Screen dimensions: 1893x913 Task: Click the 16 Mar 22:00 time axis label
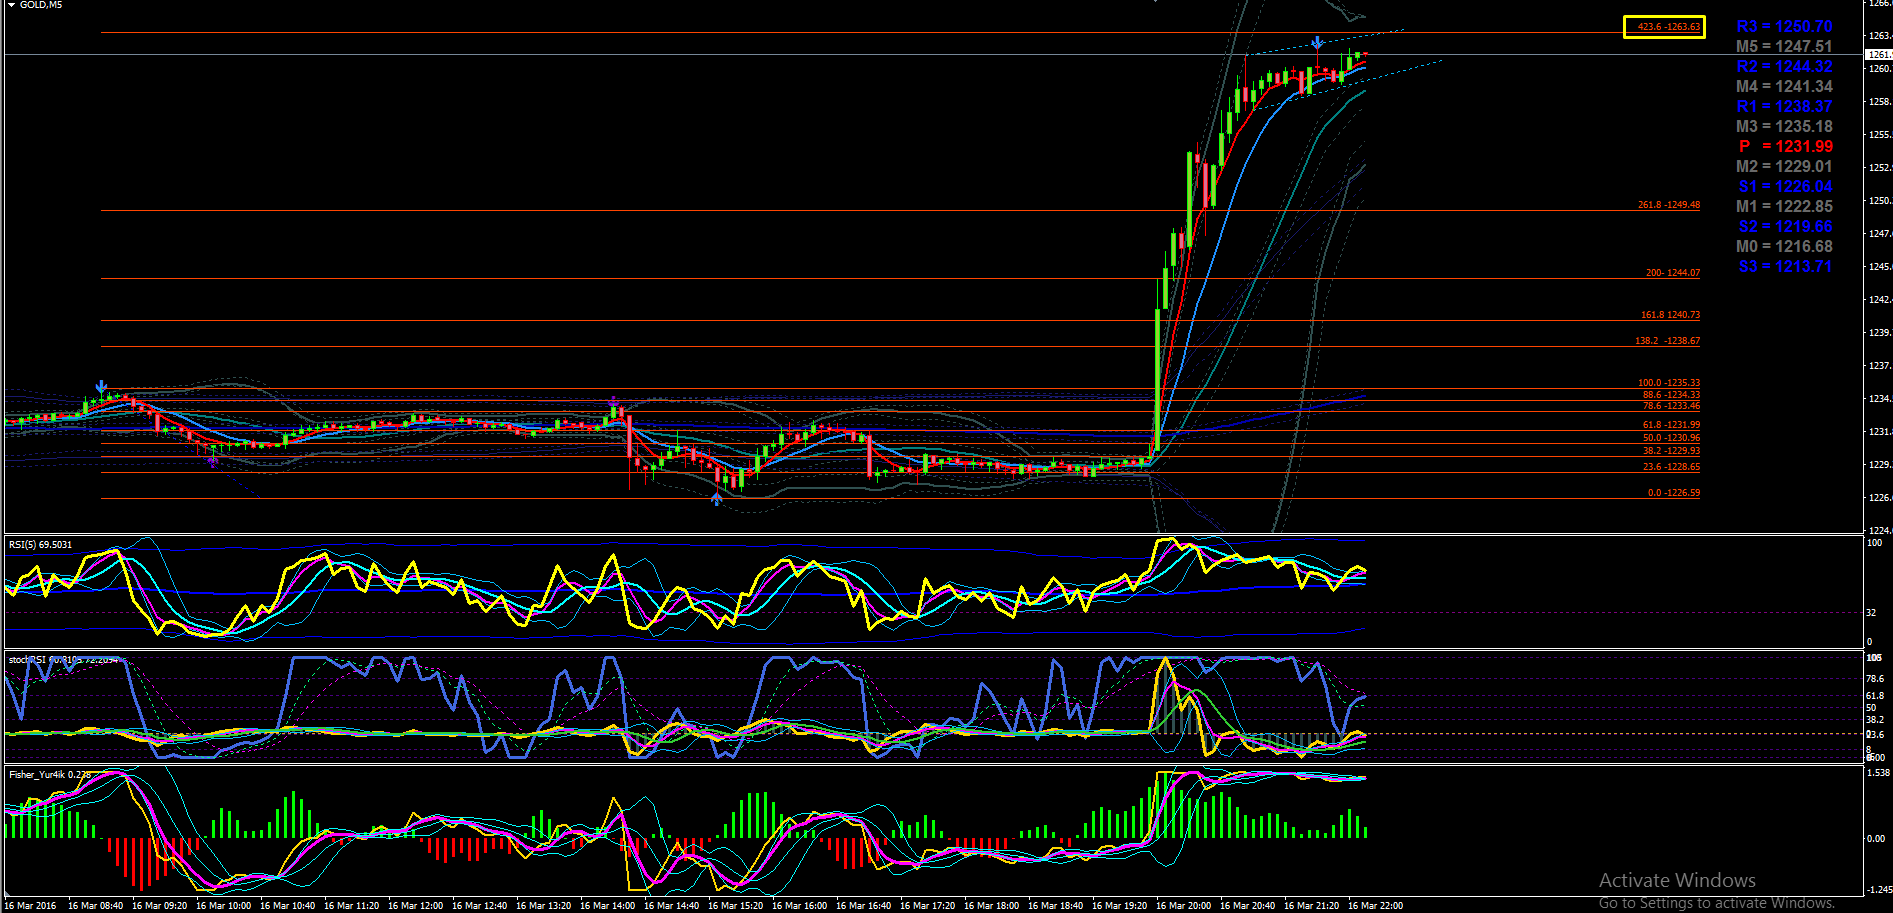click(x=1375, y=906)
